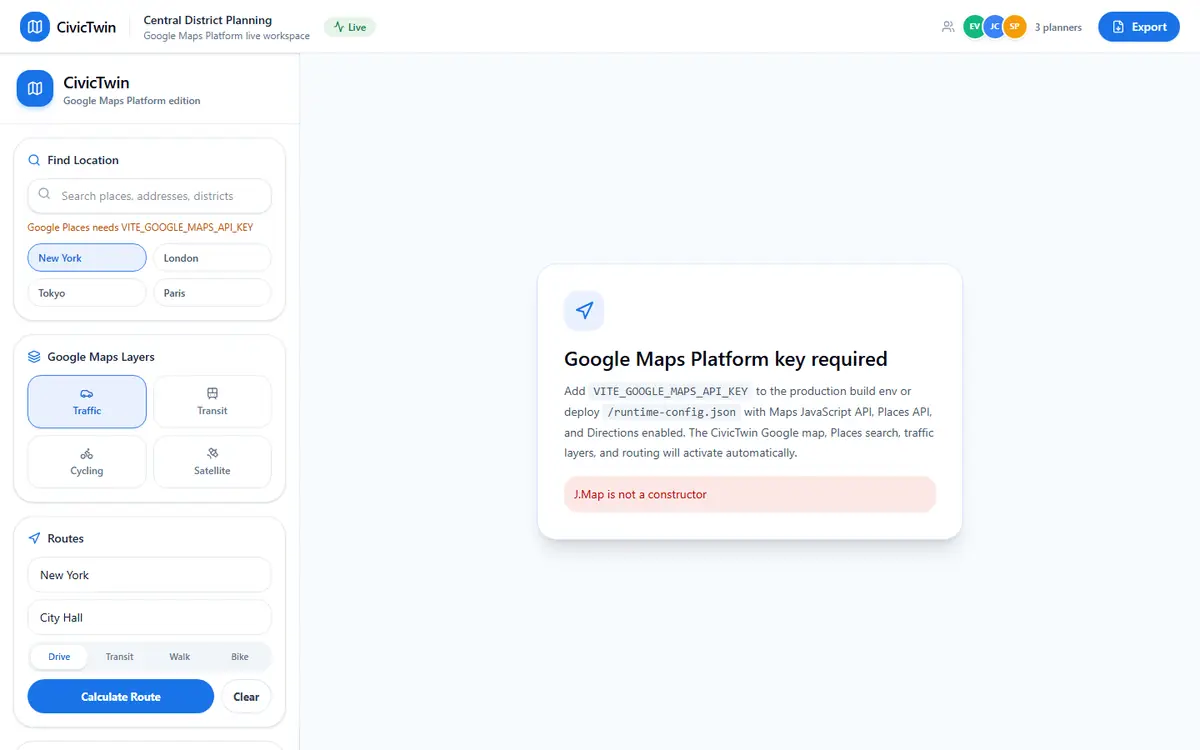Click the planners people icon

(x=948, y=27)
